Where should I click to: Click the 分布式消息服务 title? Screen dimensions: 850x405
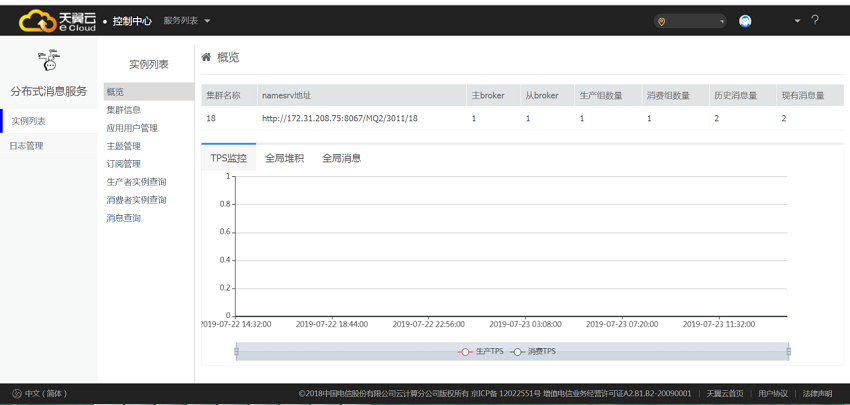point(49,92)
